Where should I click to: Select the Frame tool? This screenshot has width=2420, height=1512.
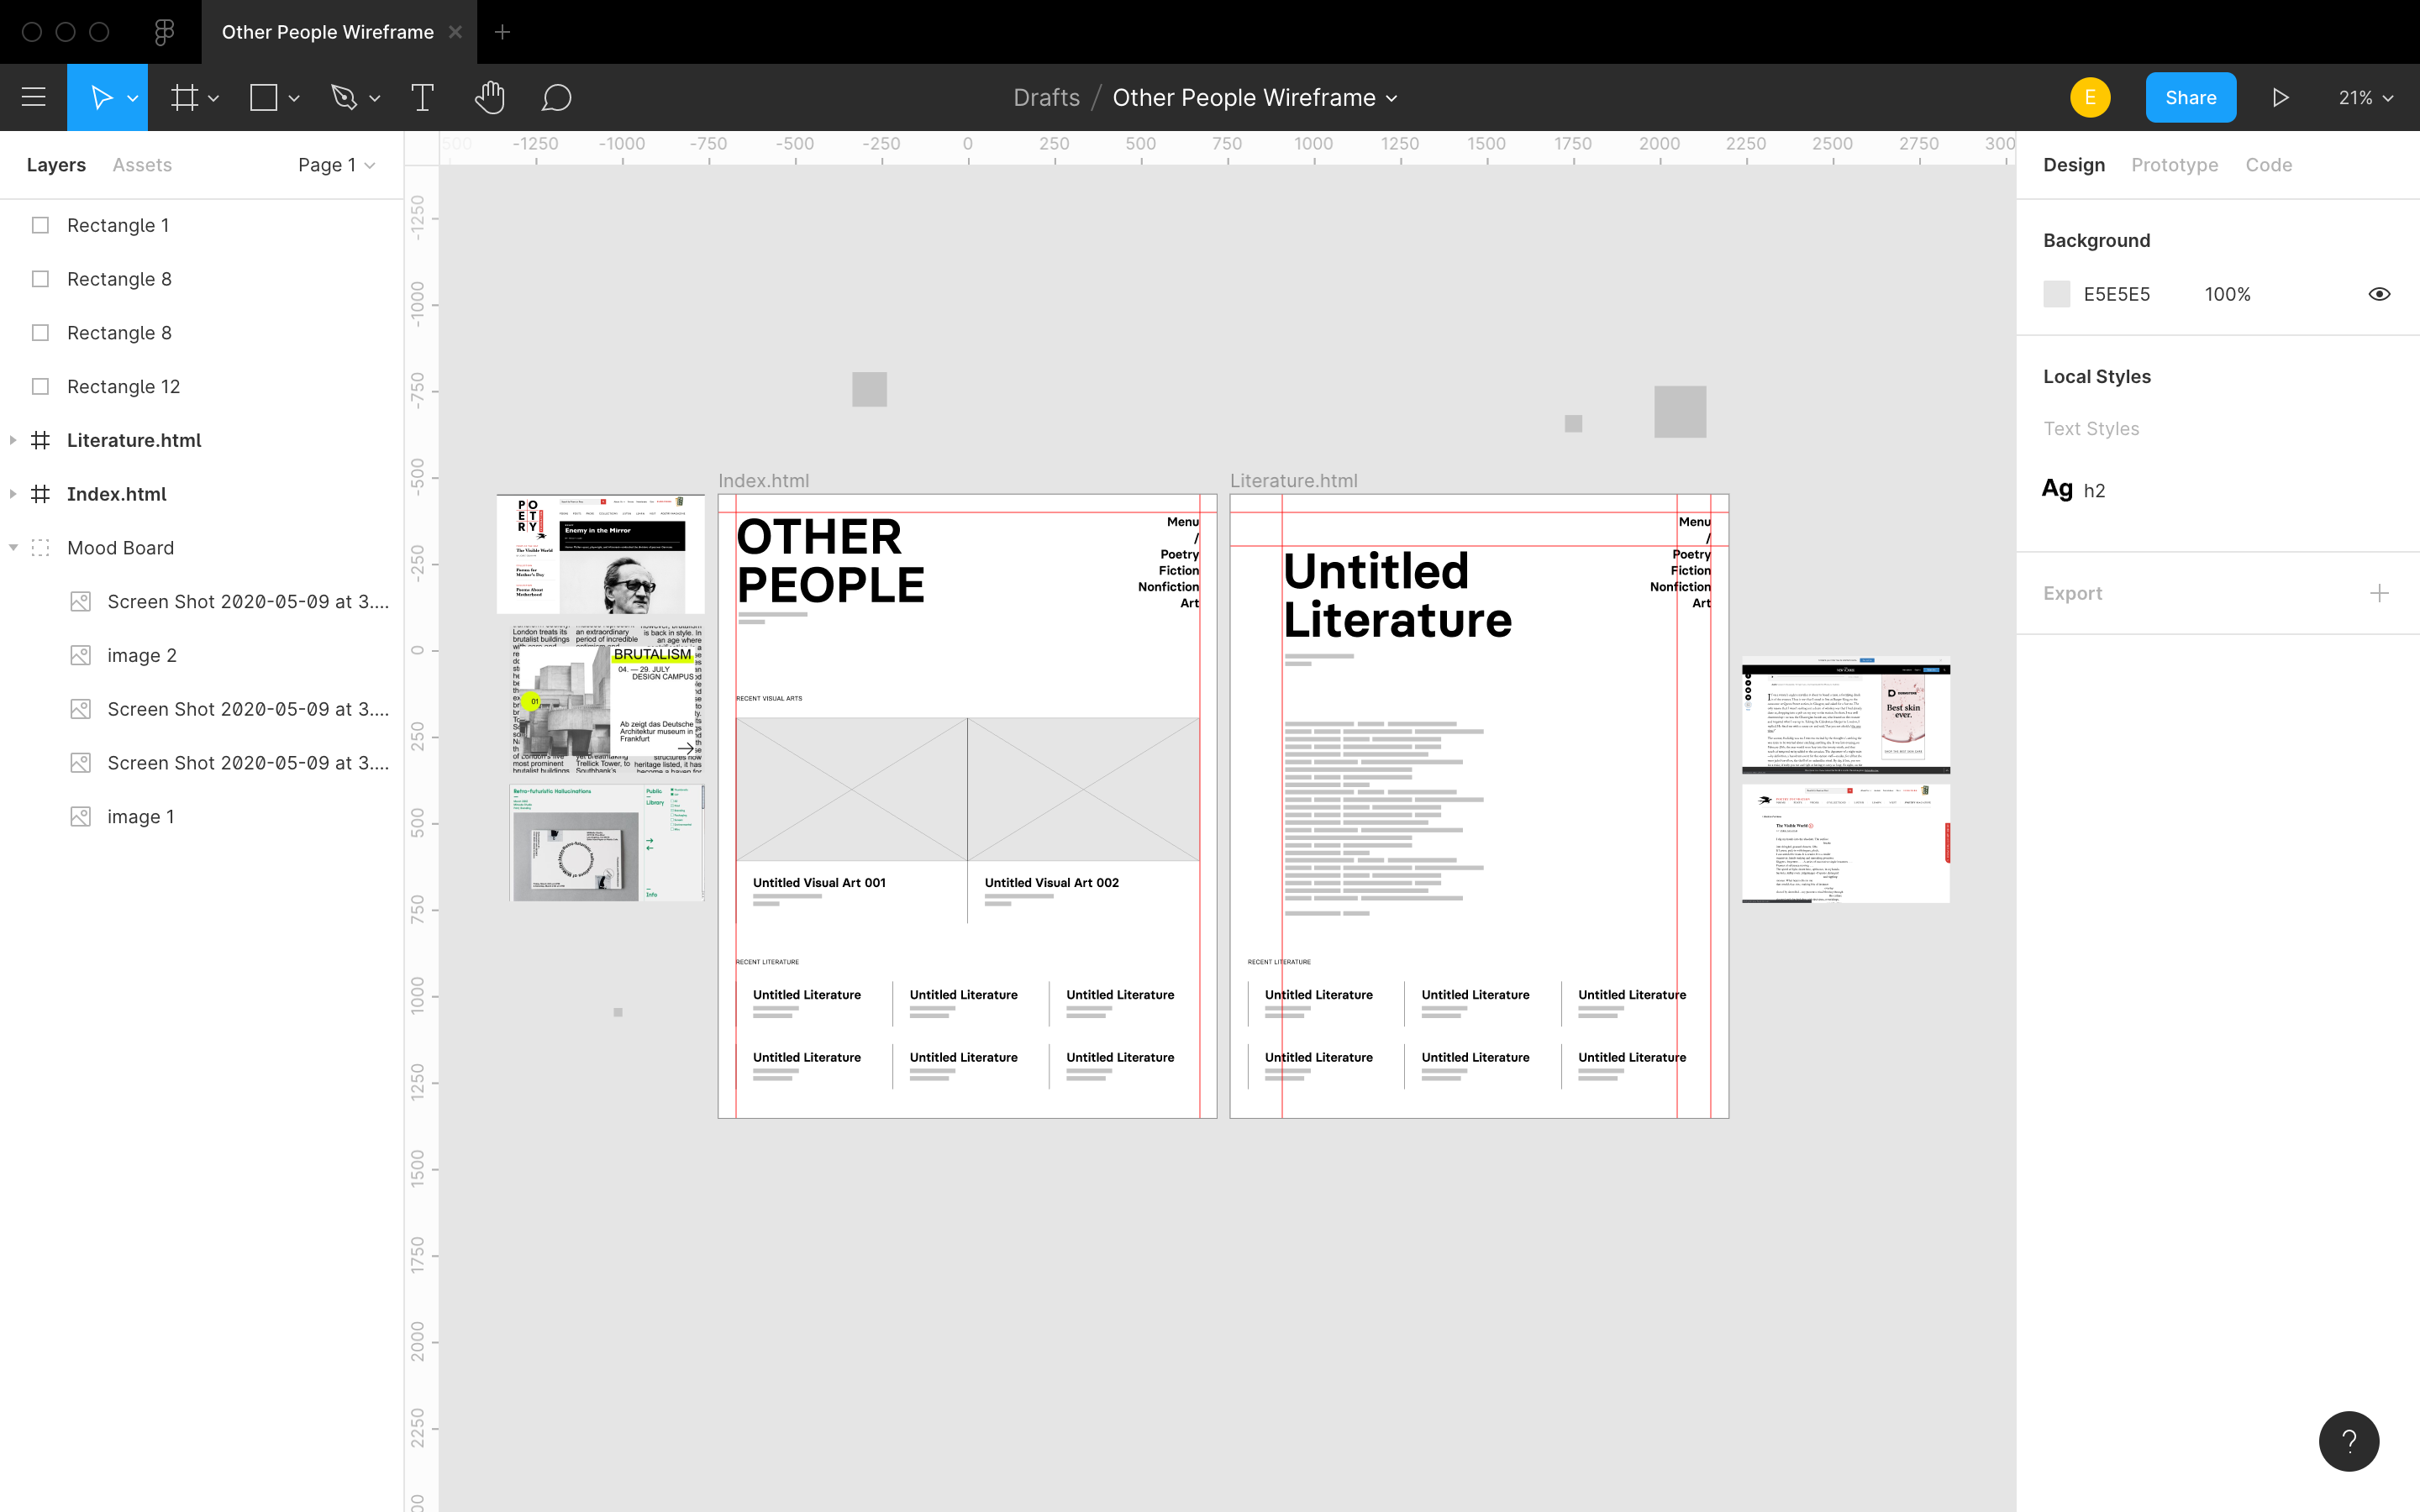click(x=184, y=97)
